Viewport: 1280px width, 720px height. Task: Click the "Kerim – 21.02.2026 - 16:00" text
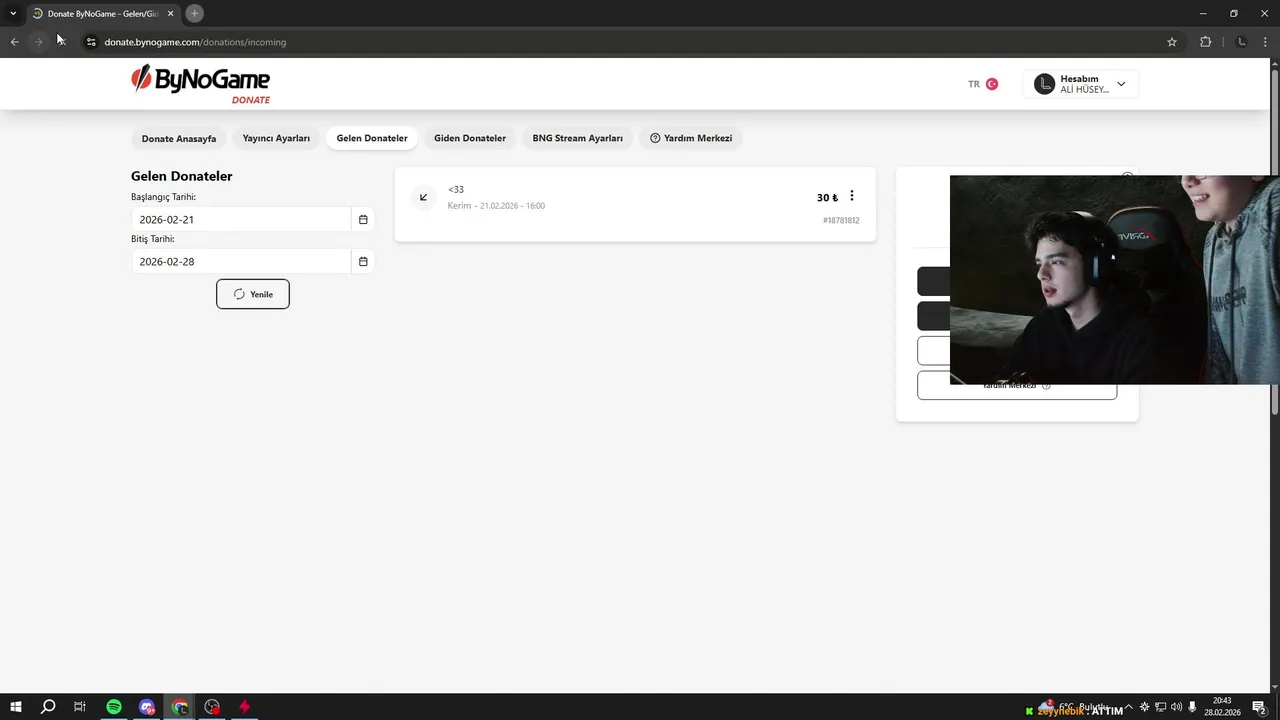point(496,206)
